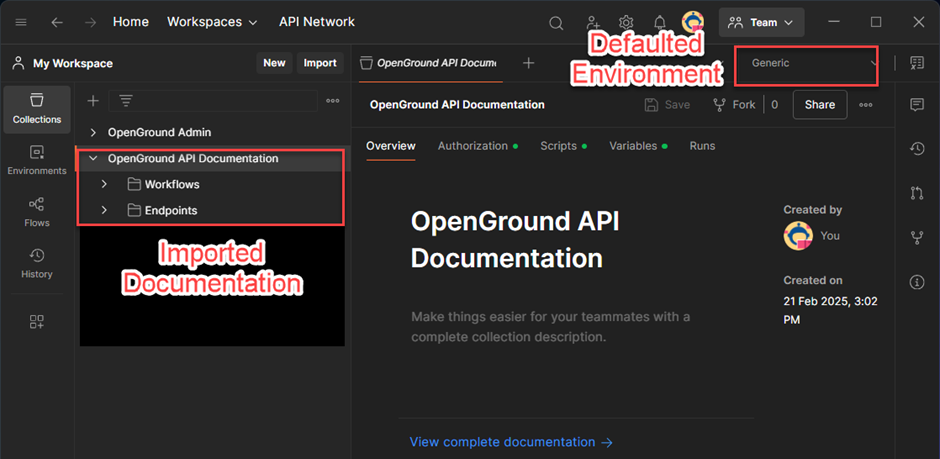940x459 pixels.
Task: Click the OpenGround API Documentation title heading
Action: pyautogui.click(x=515, y=240)
